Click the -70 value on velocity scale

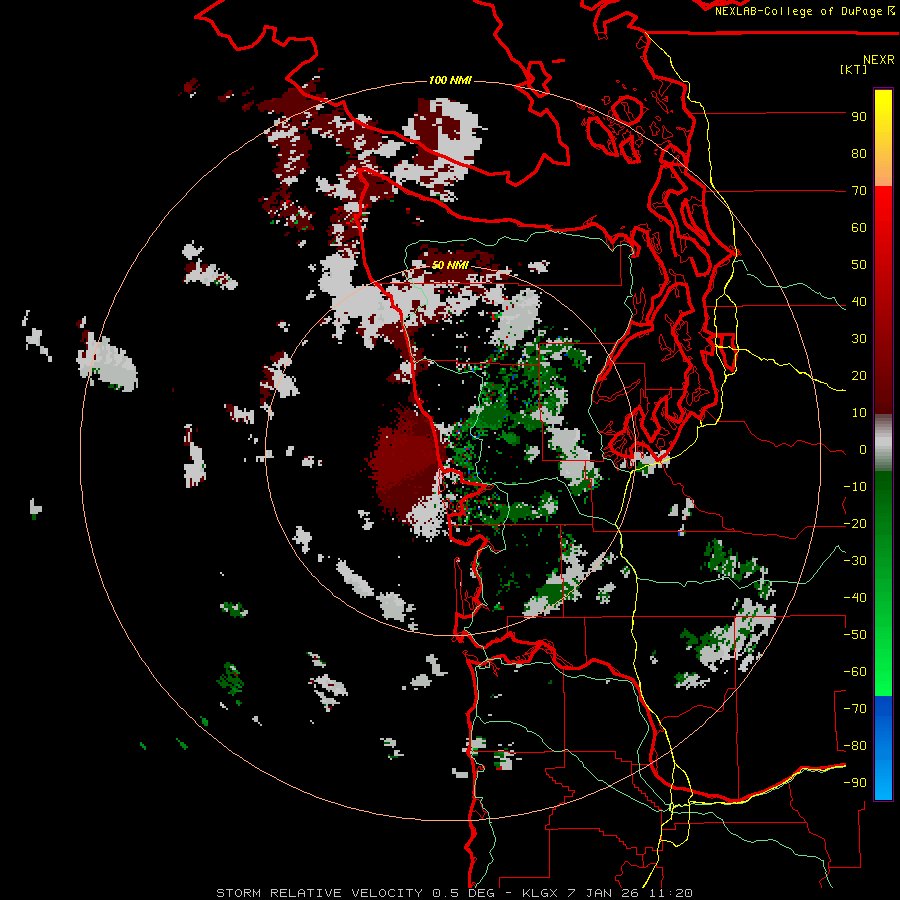[x=855, y=709]
